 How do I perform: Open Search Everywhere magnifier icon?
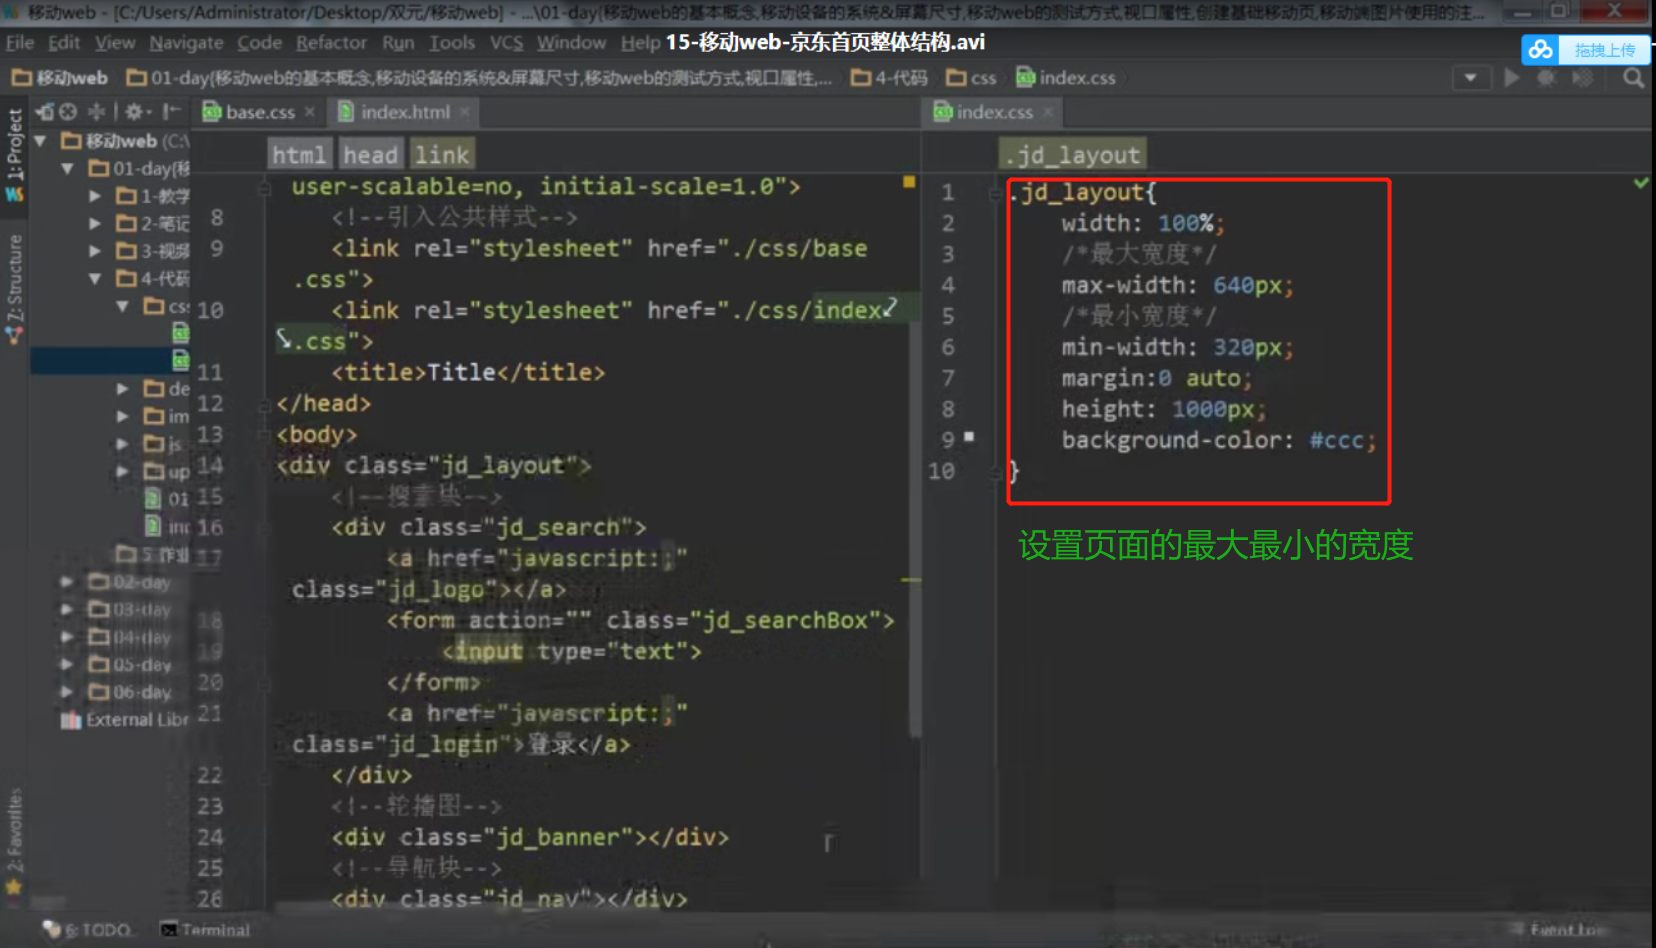pos(1634,78)
